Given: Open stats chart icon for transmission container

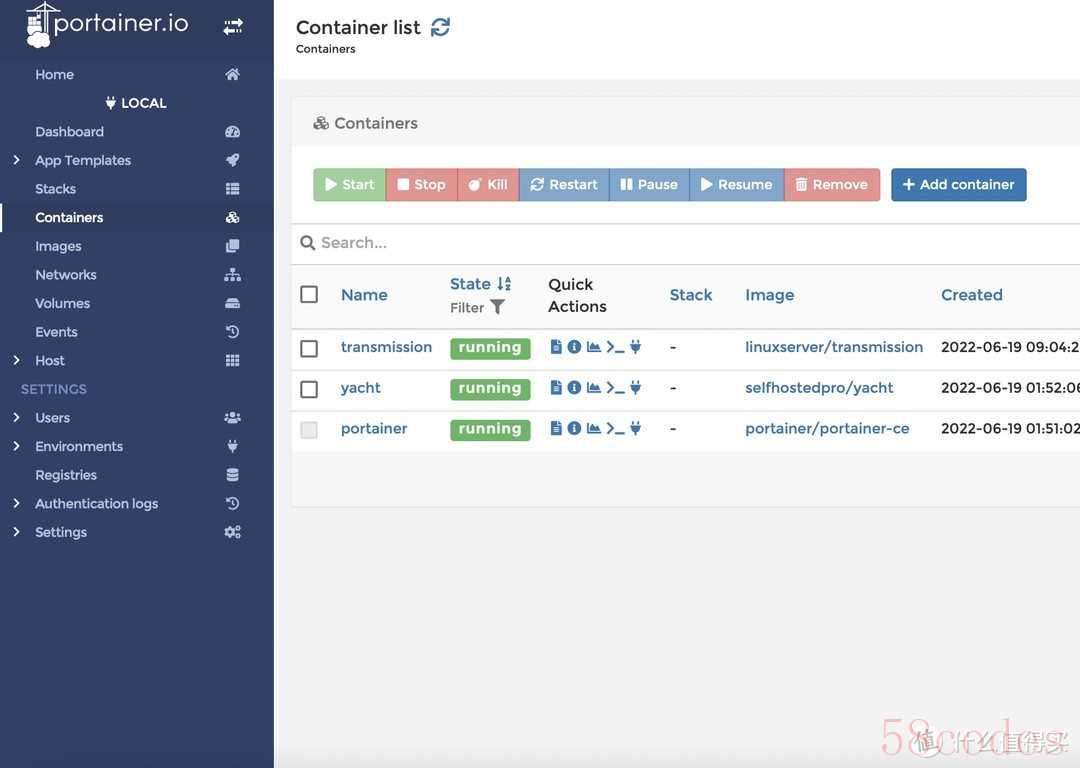Looking at the screenshot, I should pyautogui.click(x=594, y=346).
